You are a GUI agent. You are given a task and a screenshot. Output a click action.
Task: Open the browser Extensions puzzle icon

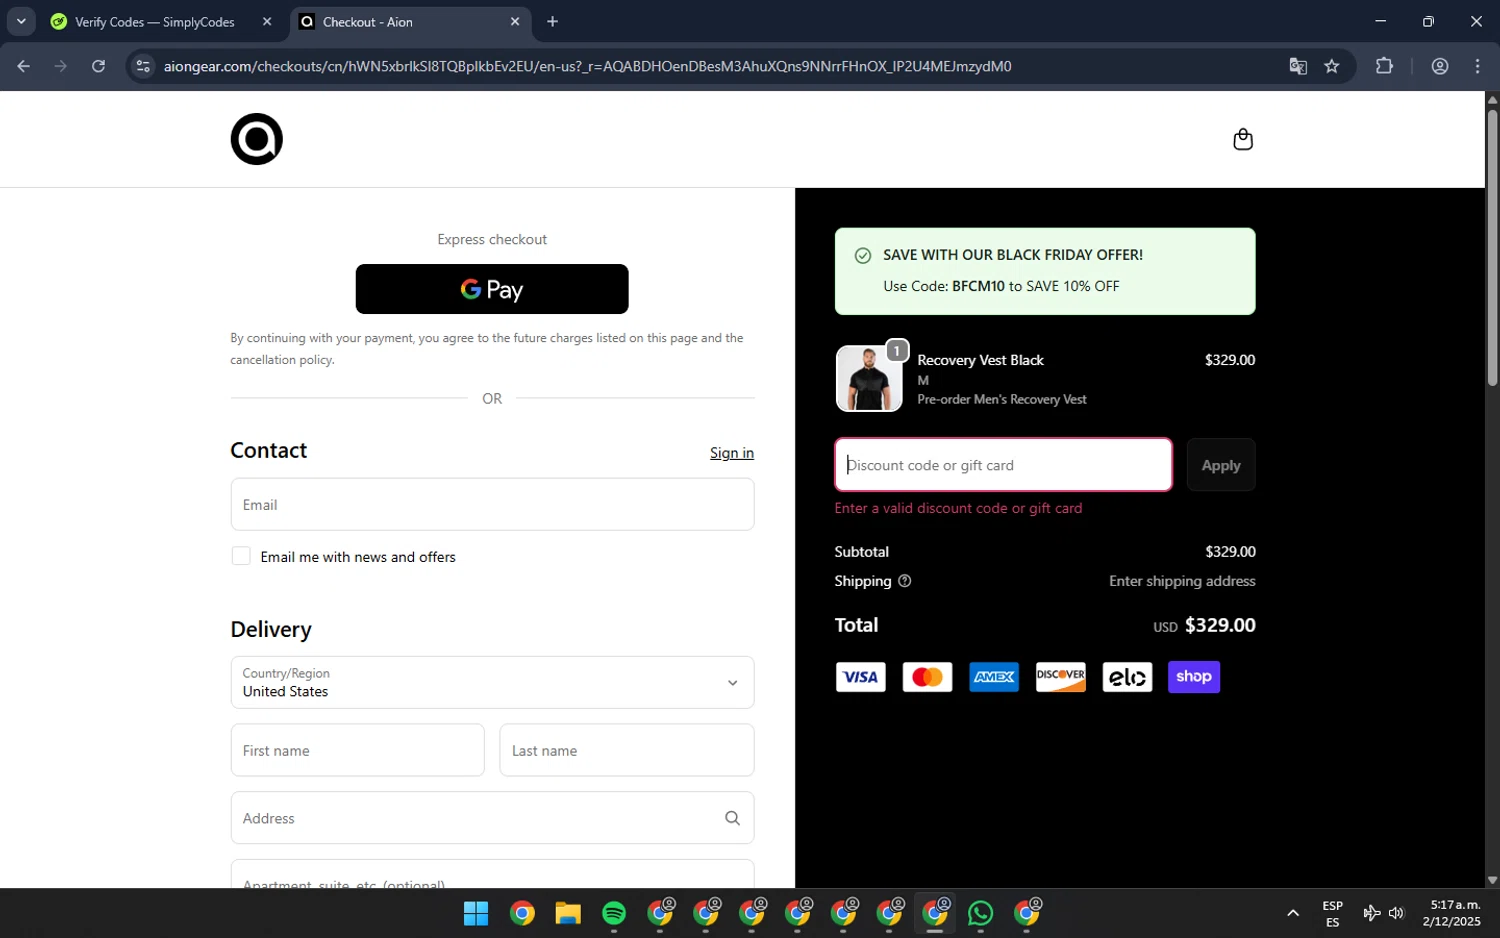point(1384,66)
